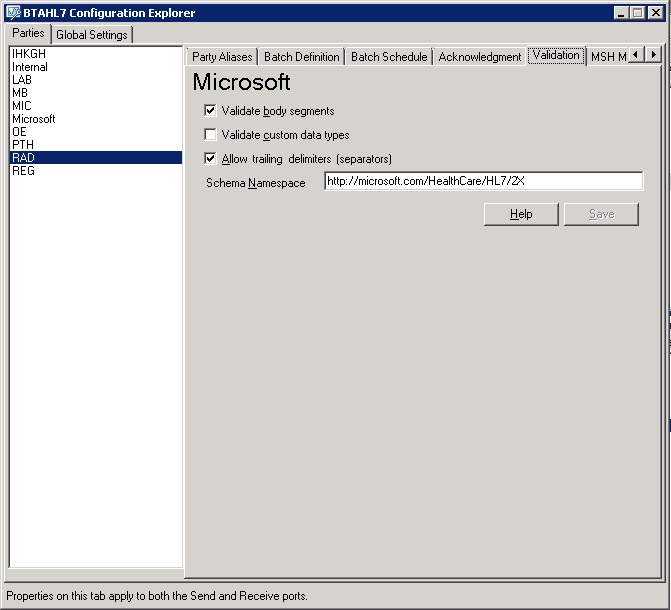The height and width of the screenshot is (610, 671).
Task: Open the Party Aliases tab
Action: coord(222,57)
